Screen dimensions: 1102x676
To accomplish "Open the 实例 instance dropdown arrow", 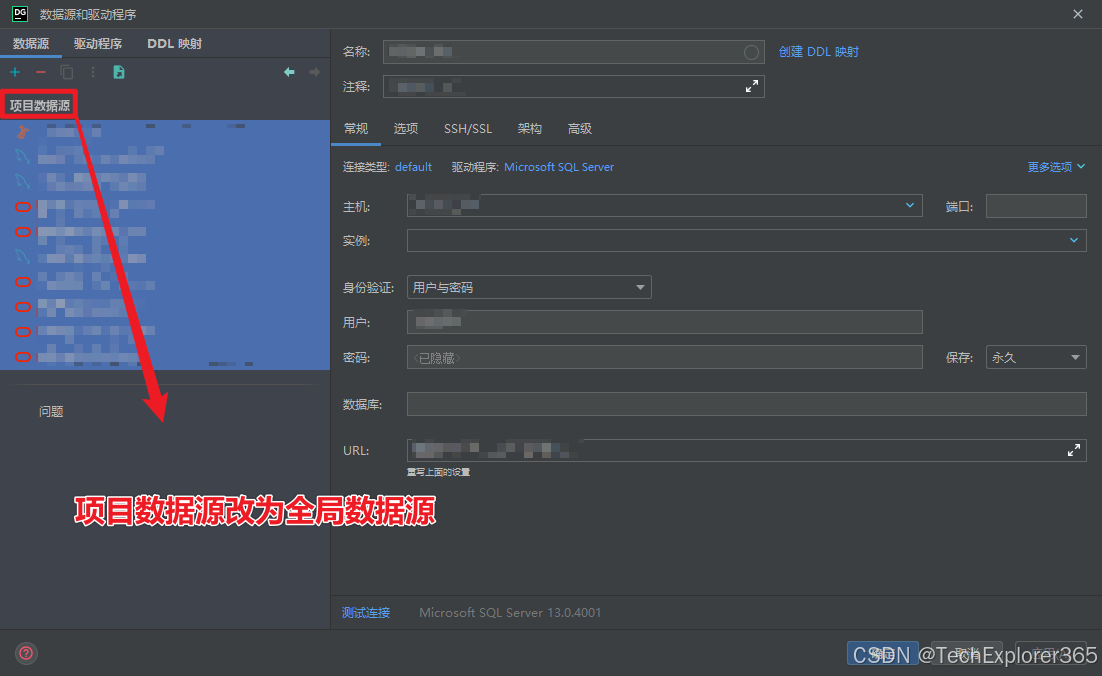I will pos(1074,240).
